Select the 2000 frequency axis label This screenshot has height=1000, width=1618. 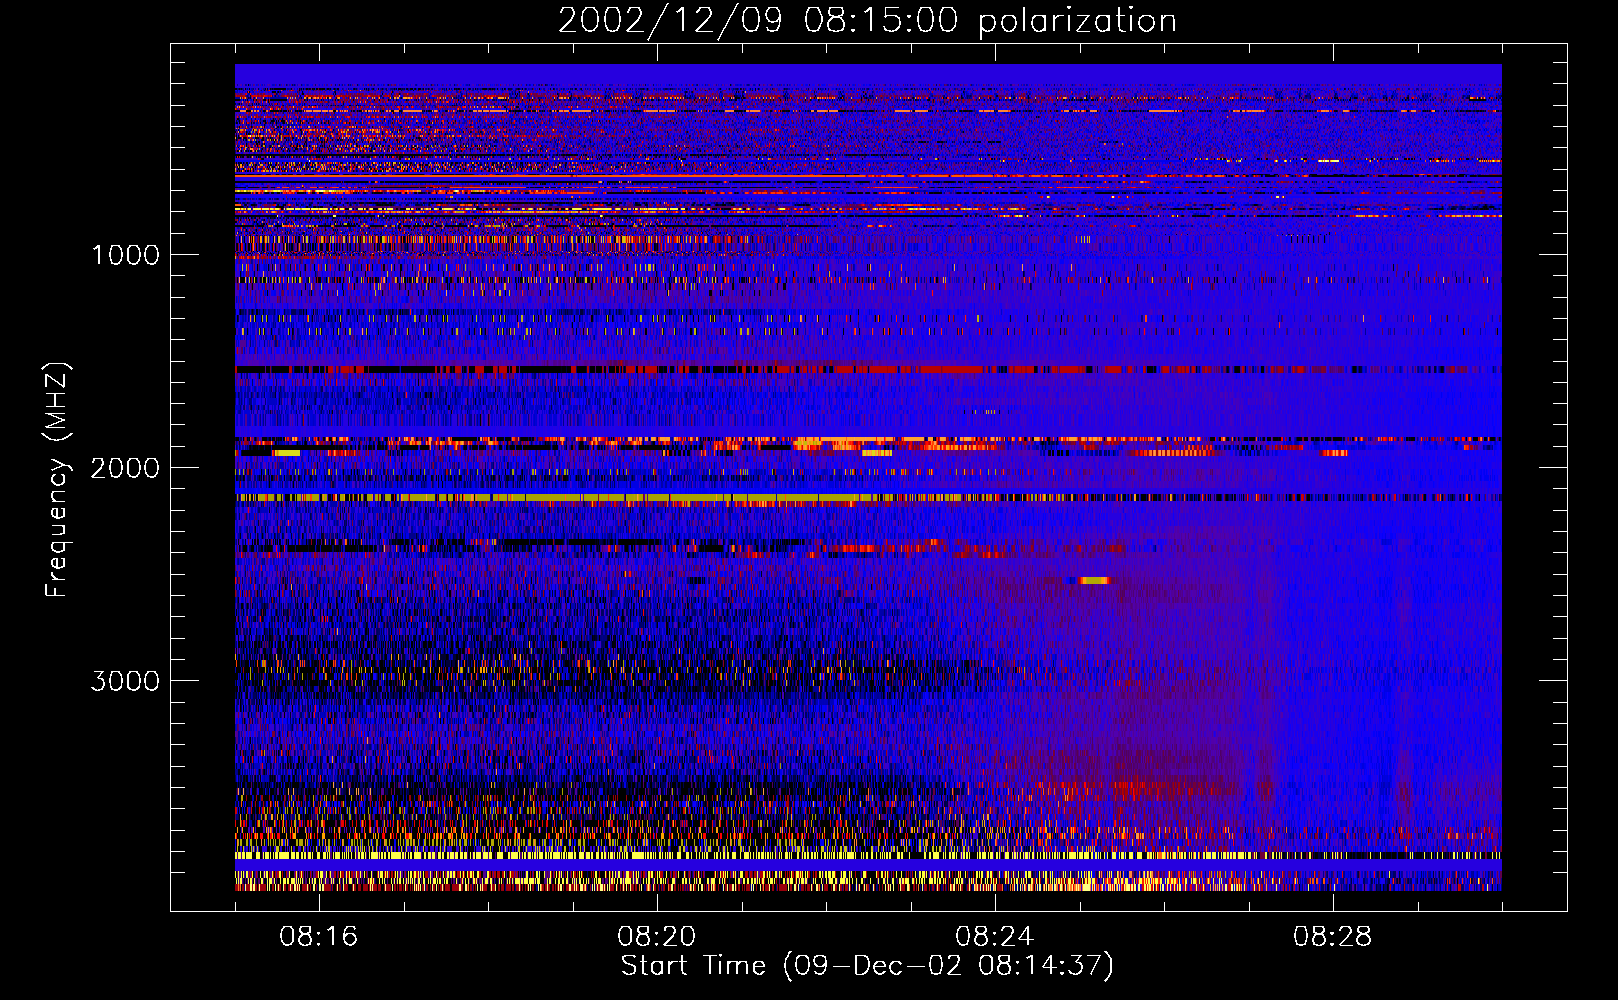(x=125, y=468)
